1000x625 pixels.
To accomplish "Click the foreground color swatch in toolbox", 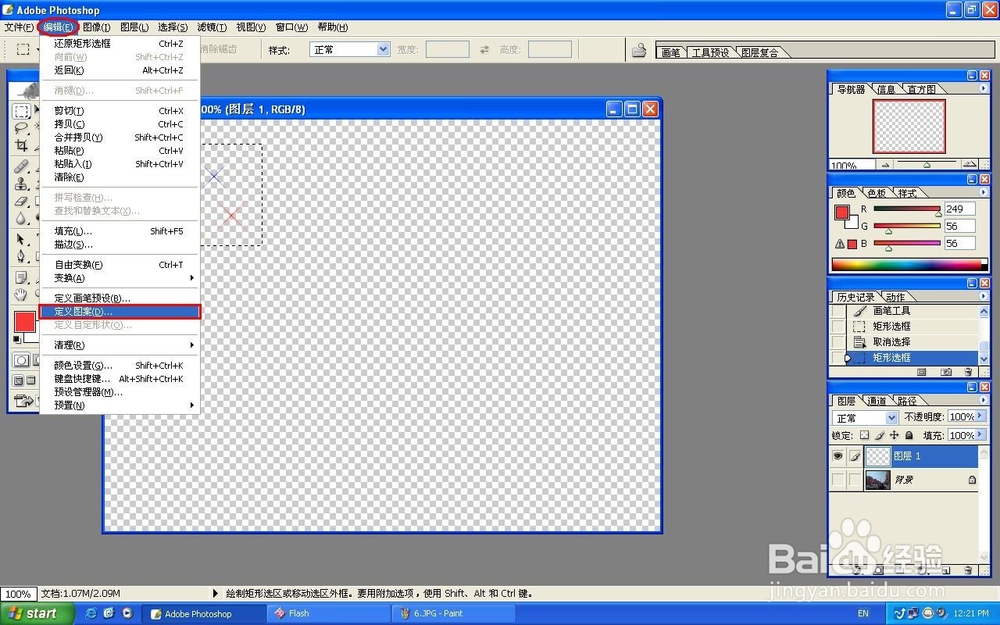I will tap(25, 322).
